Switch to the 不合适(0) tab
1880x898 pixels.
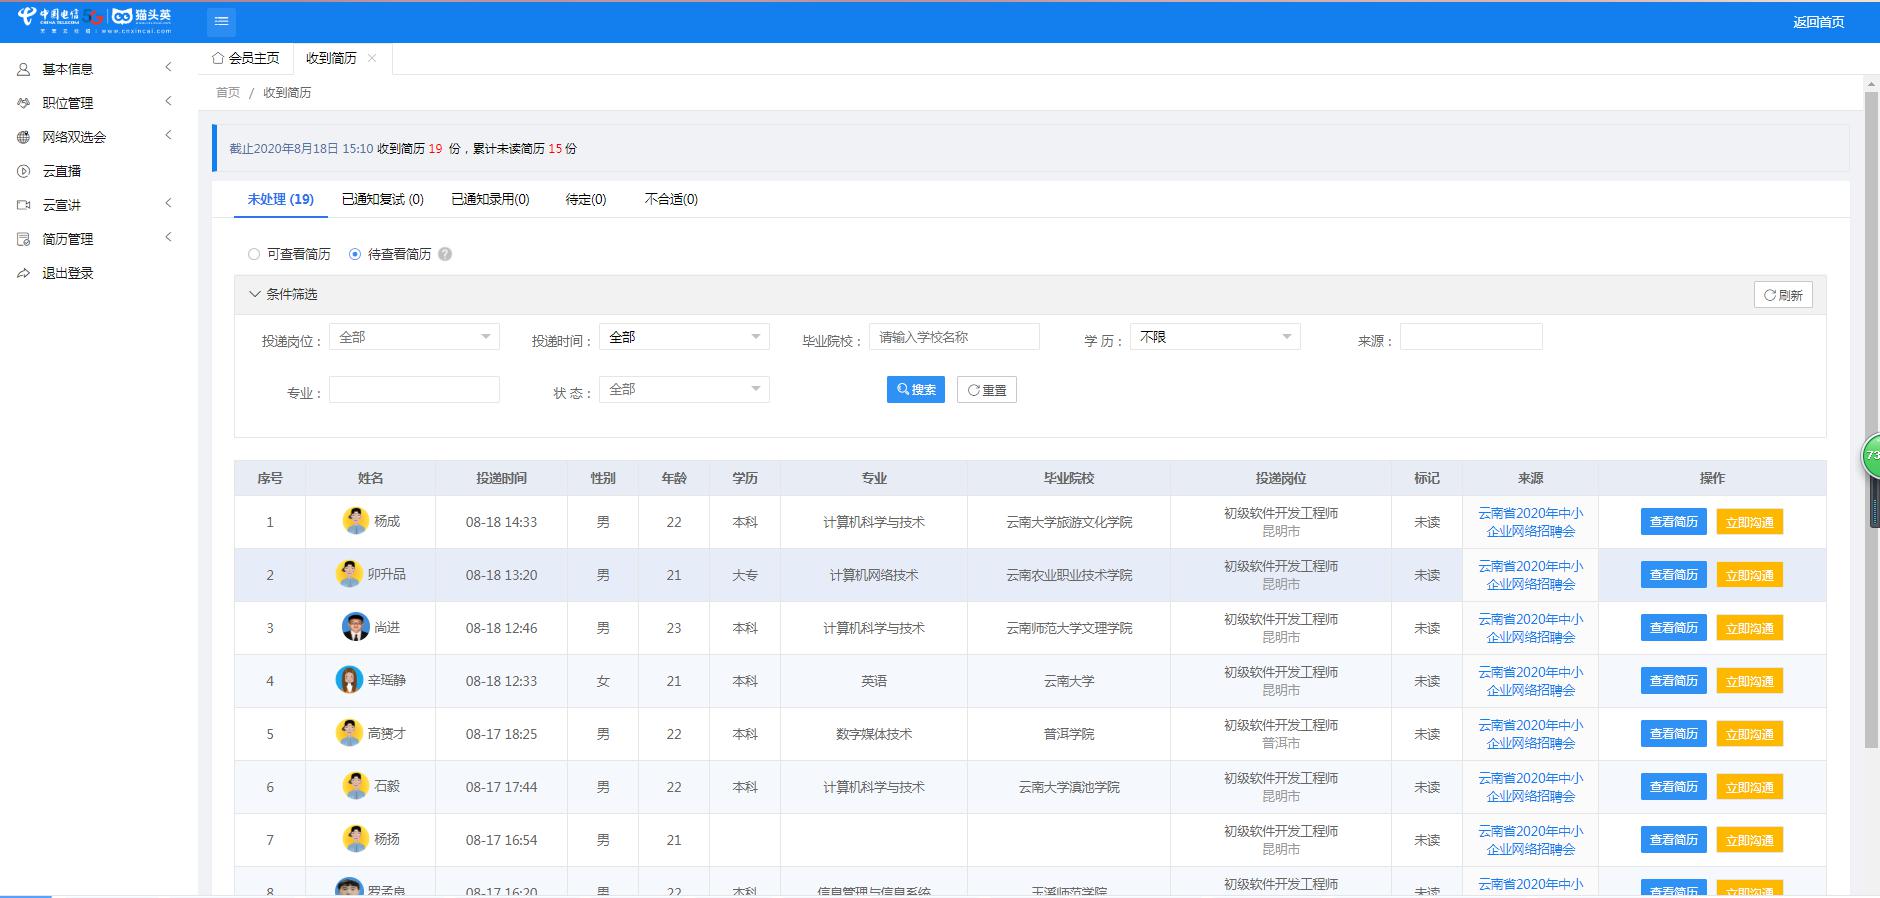point(671,199)
